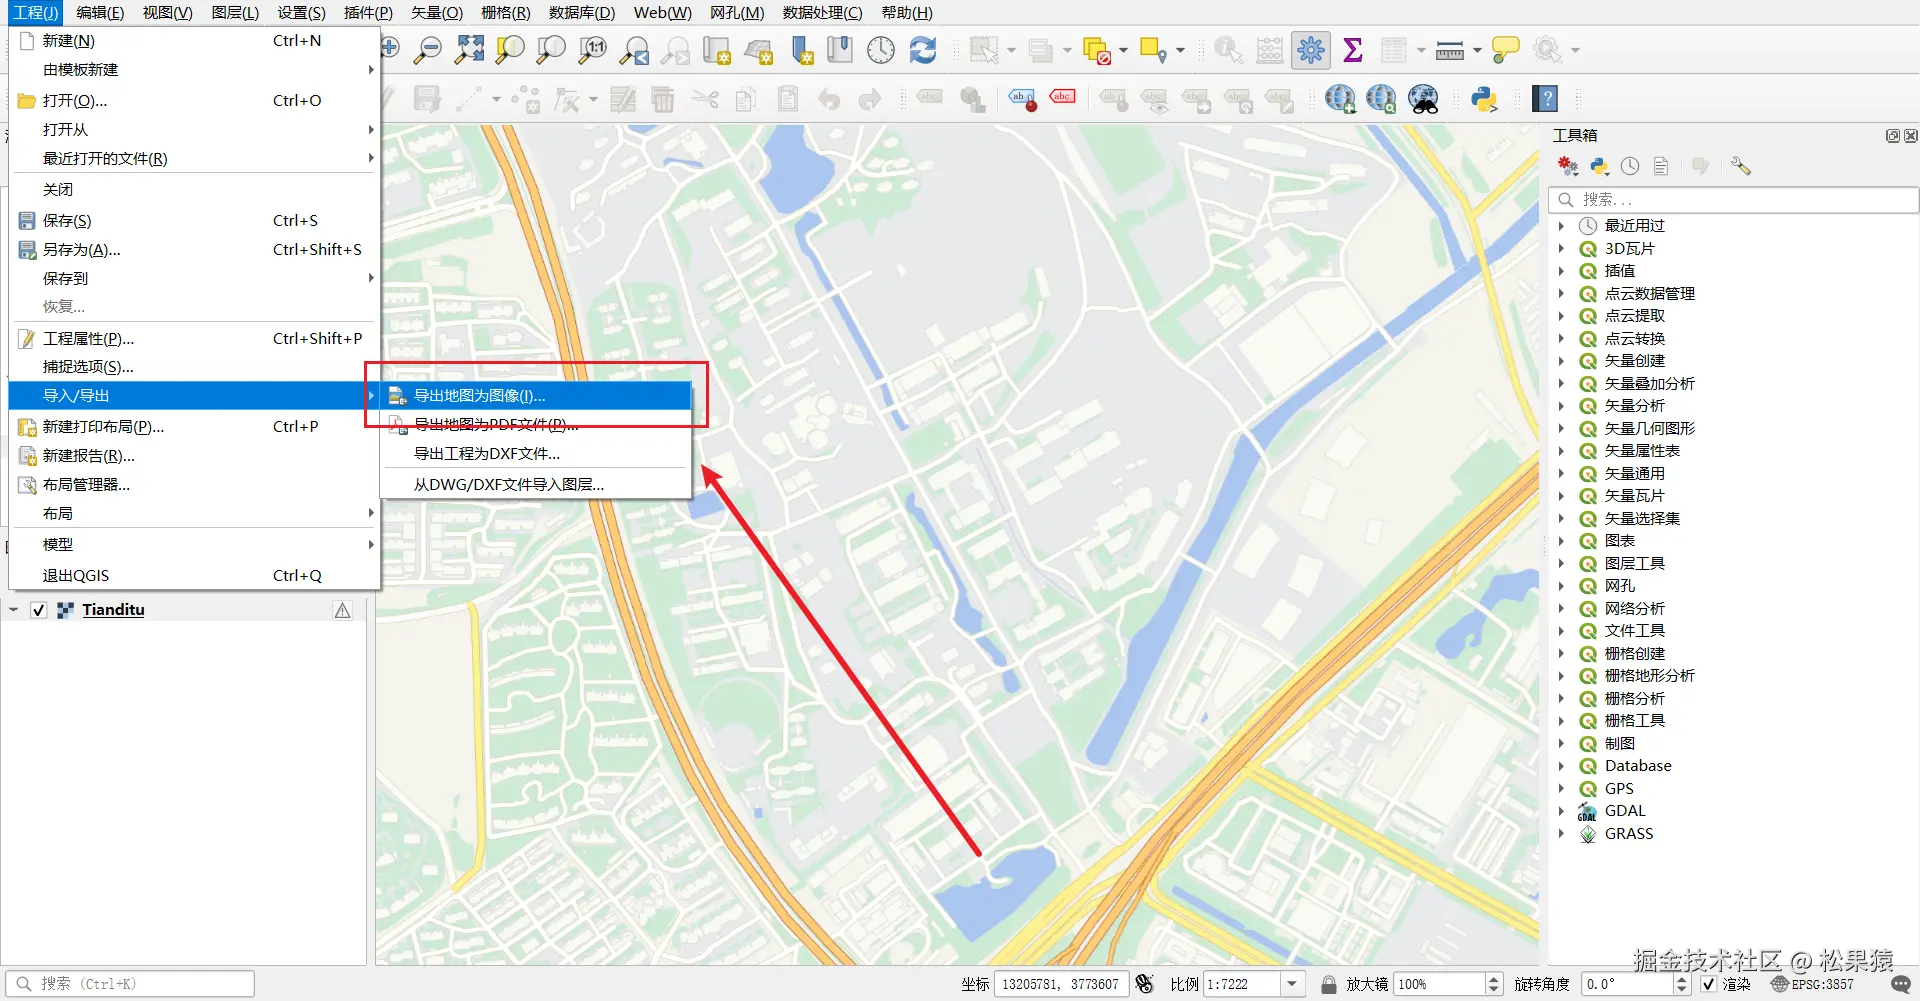1920x1001 pixels.
Task: Click 新建打印布局(P)... menu entry
Action: point(194,427)
